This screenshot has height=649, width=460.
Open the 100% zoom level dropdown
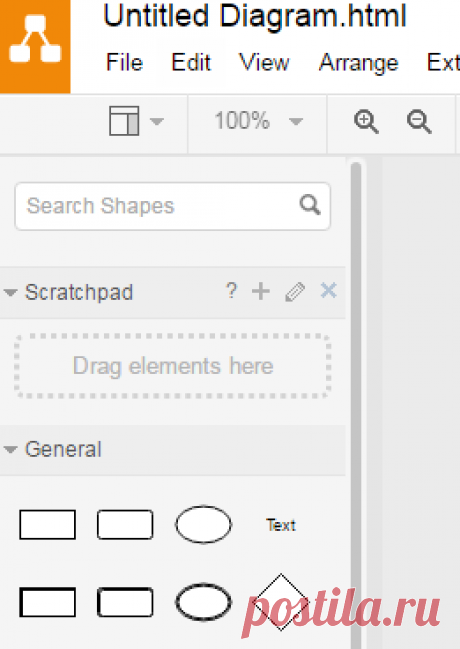[258, 121]
